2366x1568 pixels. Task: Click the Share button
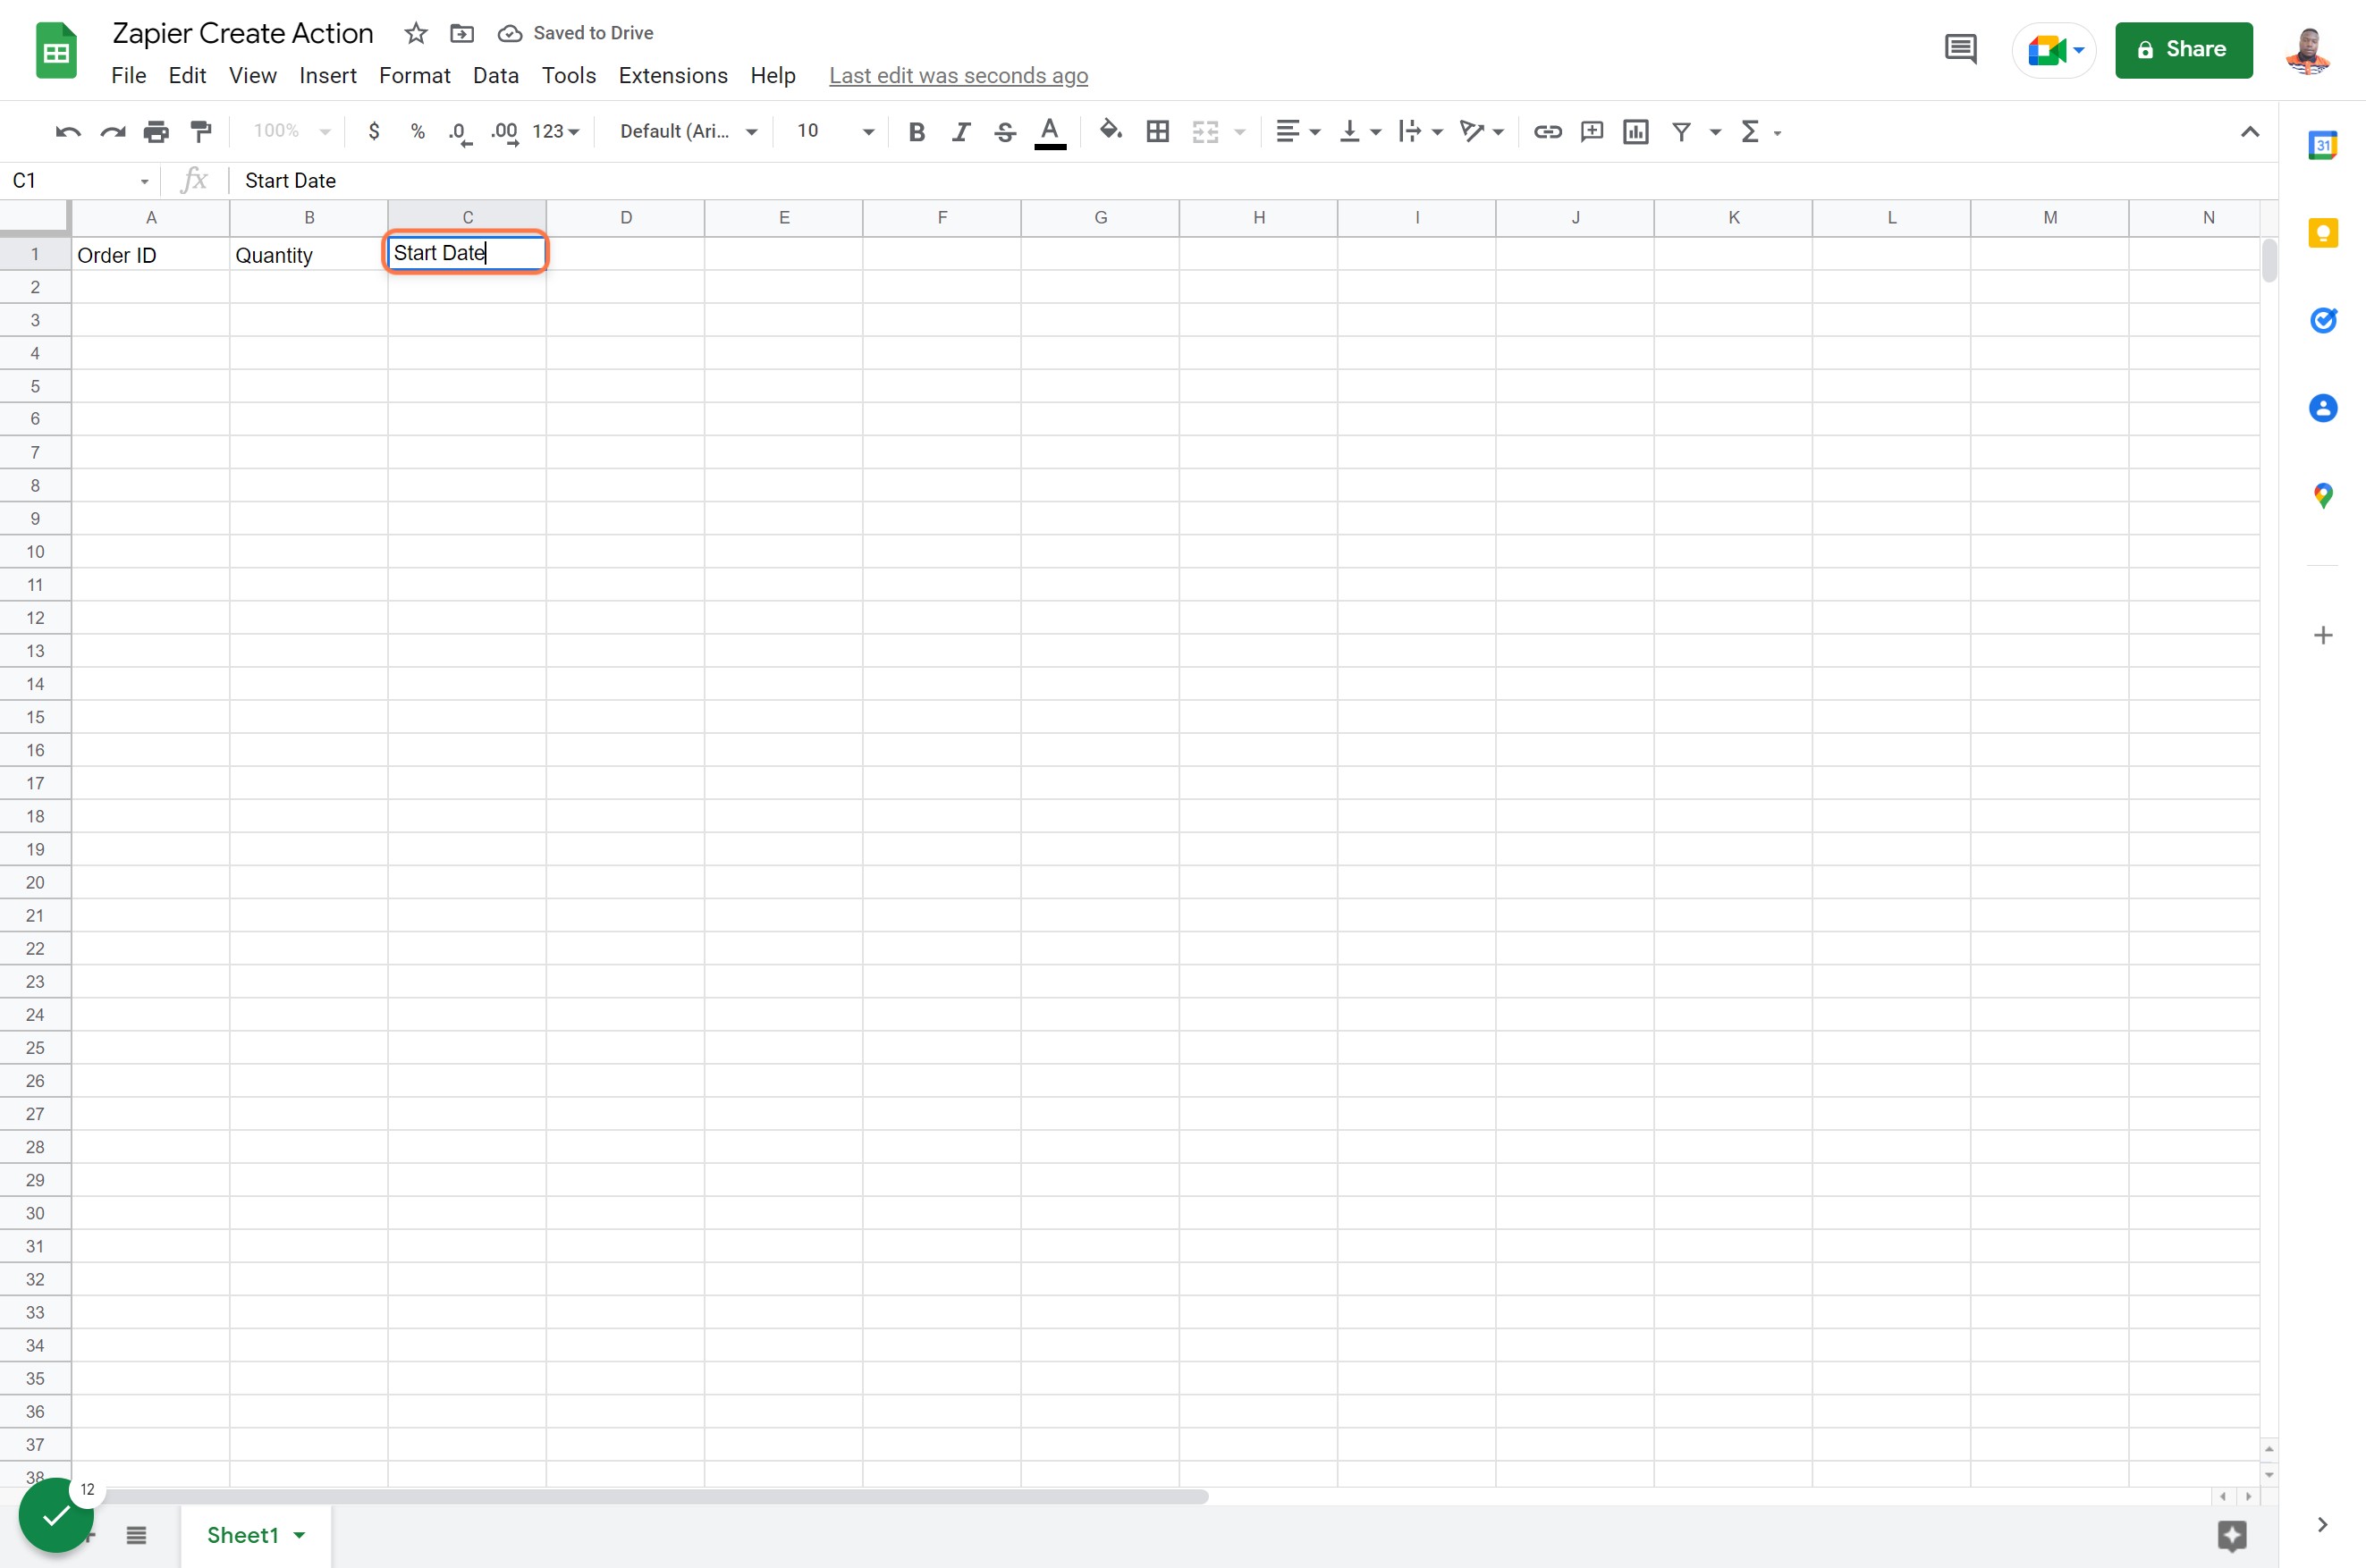(x=2184, y=50)
